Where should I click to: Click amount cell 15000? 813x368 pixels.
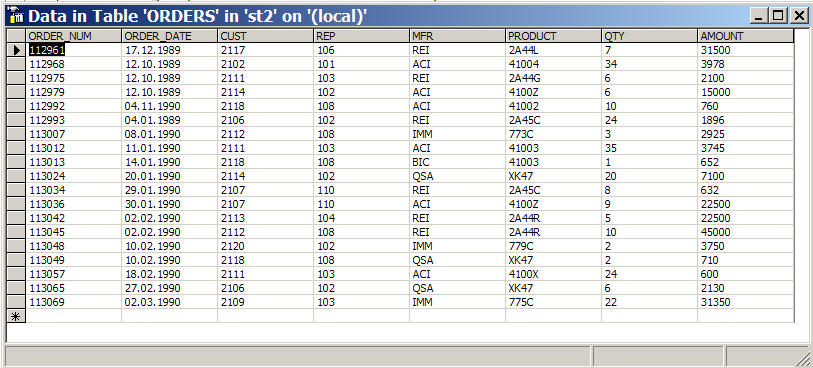pyautogui.click(x=746, y=92)
